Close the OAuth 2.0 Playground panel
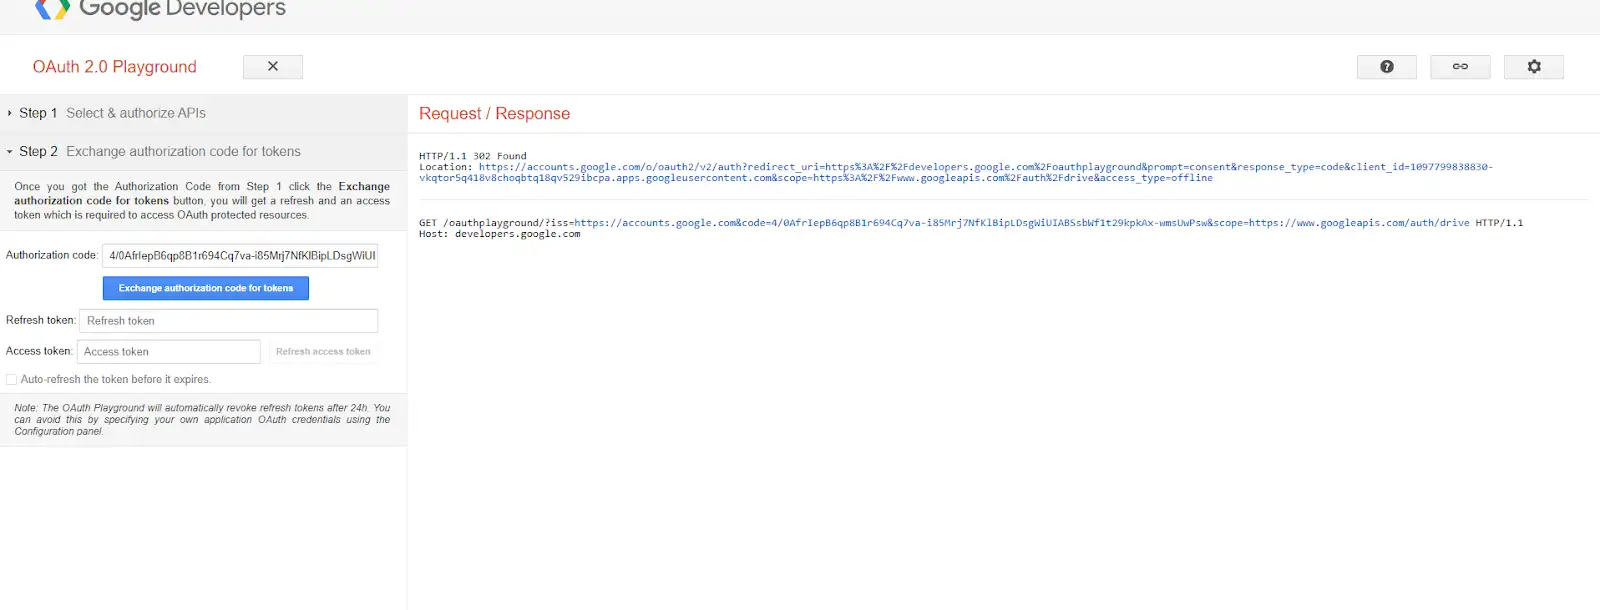 pos(273,66)
